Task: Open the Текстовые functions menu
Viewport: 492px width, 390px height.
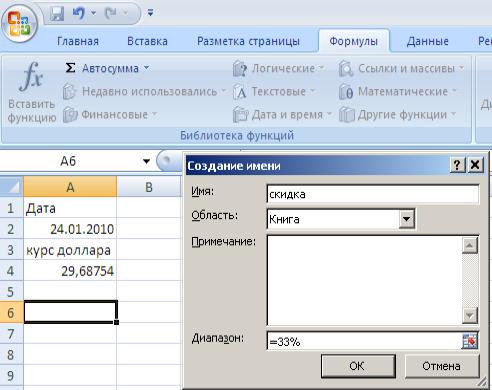Action: coord(274,91)
